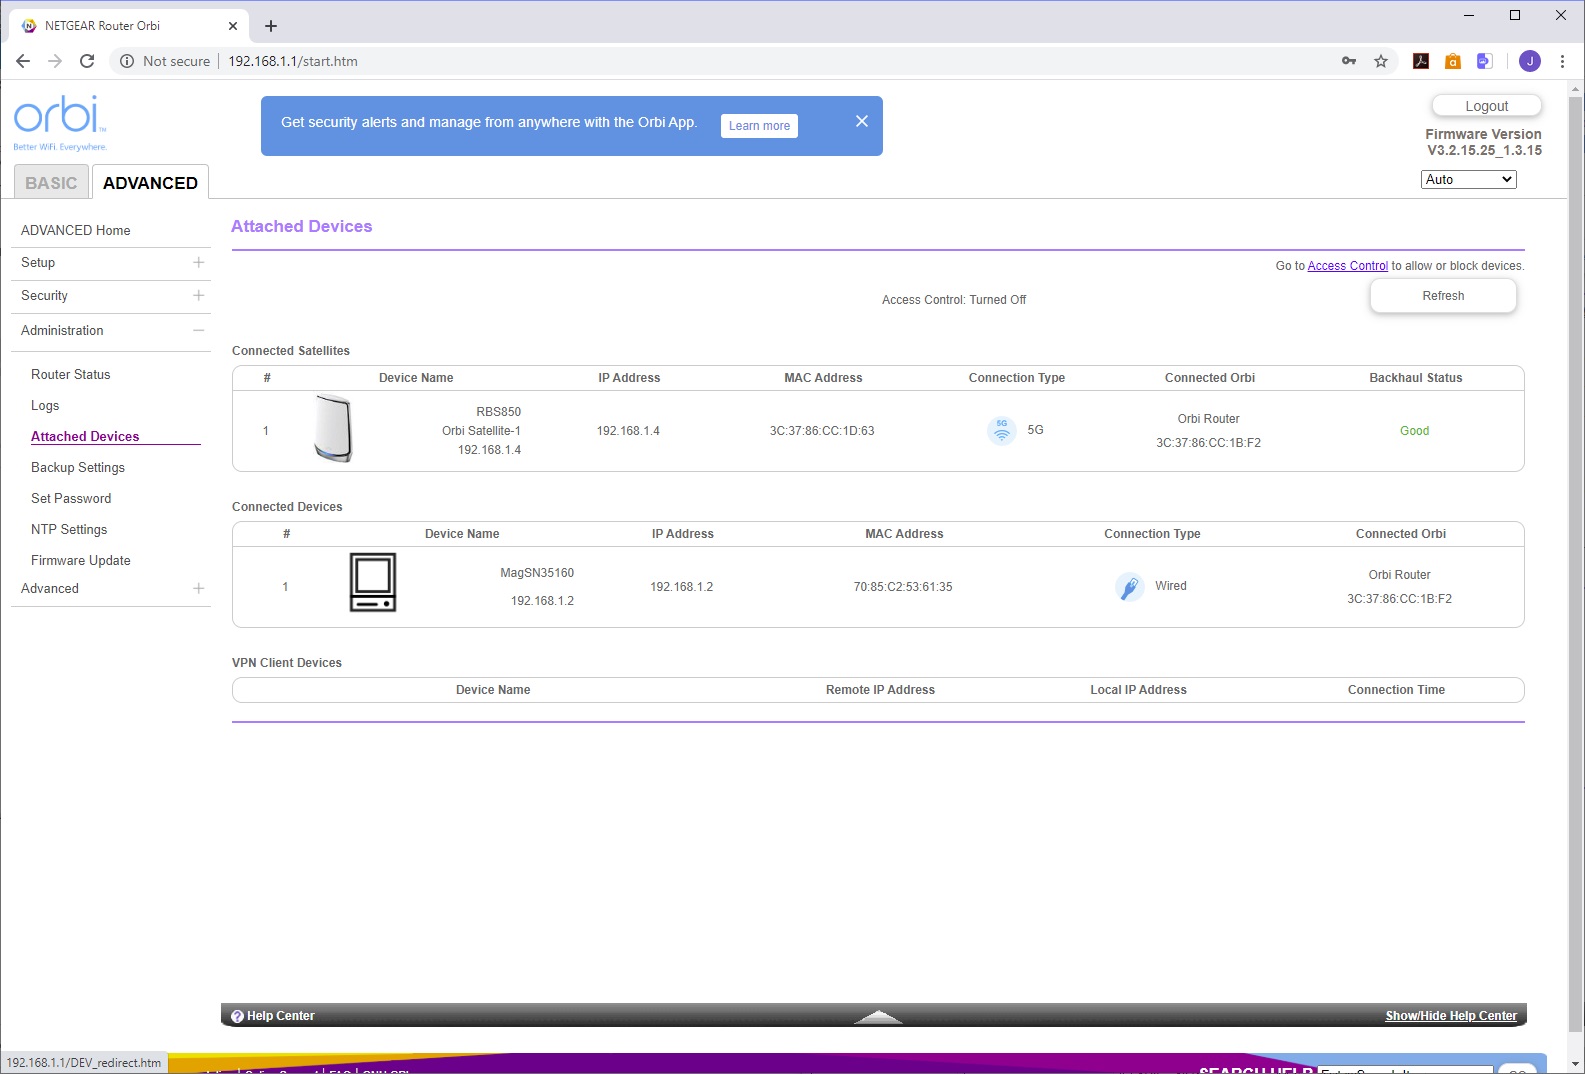1585x1074 pixels.
Task: Open the saved passwords key icon
Action: [1349, 61]
